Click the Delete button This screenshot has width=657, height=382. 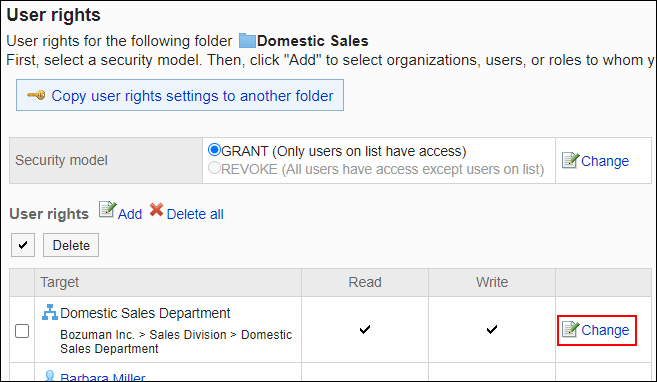(x=71, y=245)
